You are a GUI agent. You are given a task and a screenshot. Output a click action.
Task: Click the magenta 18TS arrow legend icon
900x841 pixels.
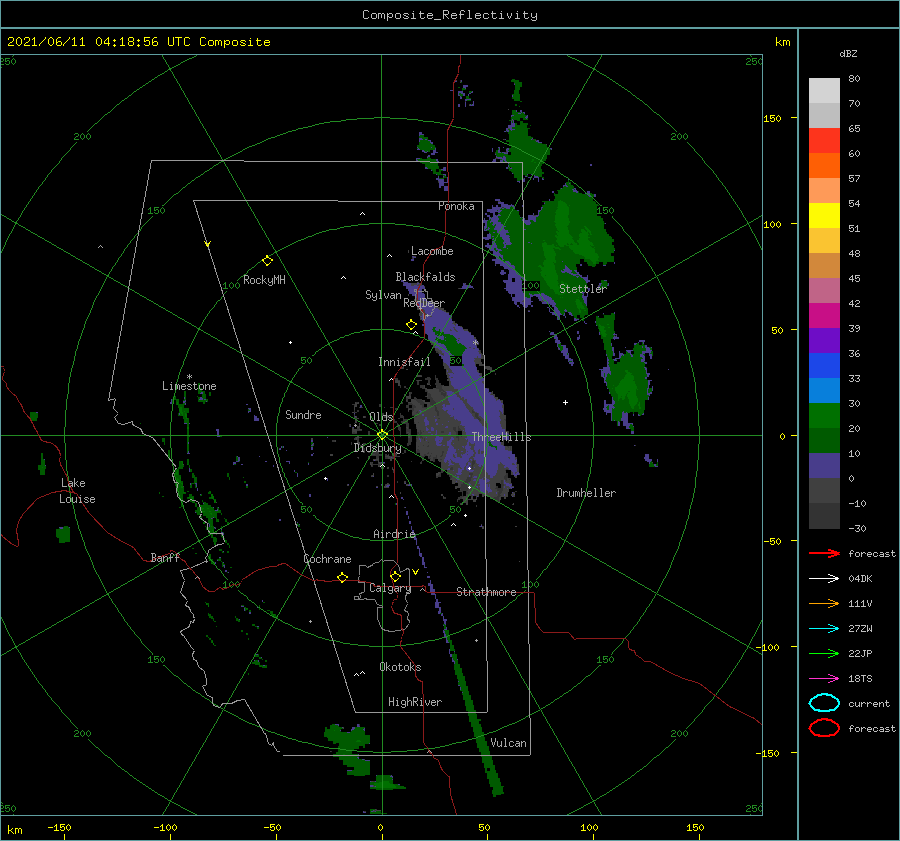click(824, 679)
